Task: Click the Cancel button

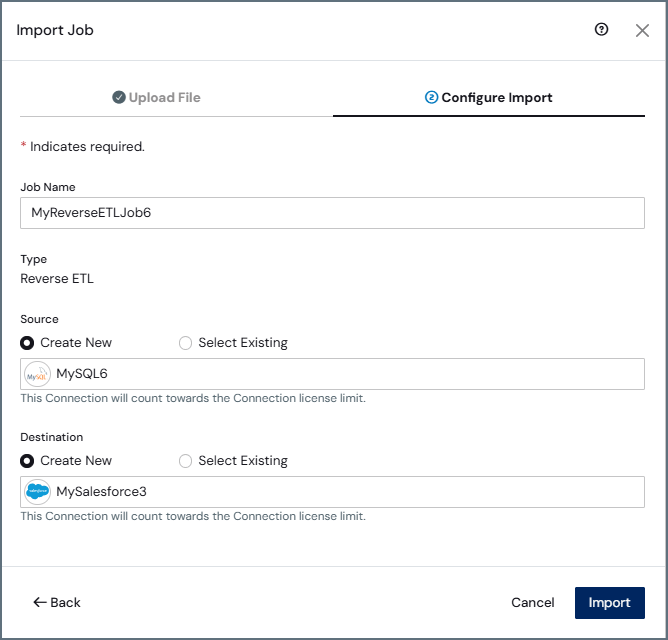Action: pyautogui.click(x=533, y=603)
